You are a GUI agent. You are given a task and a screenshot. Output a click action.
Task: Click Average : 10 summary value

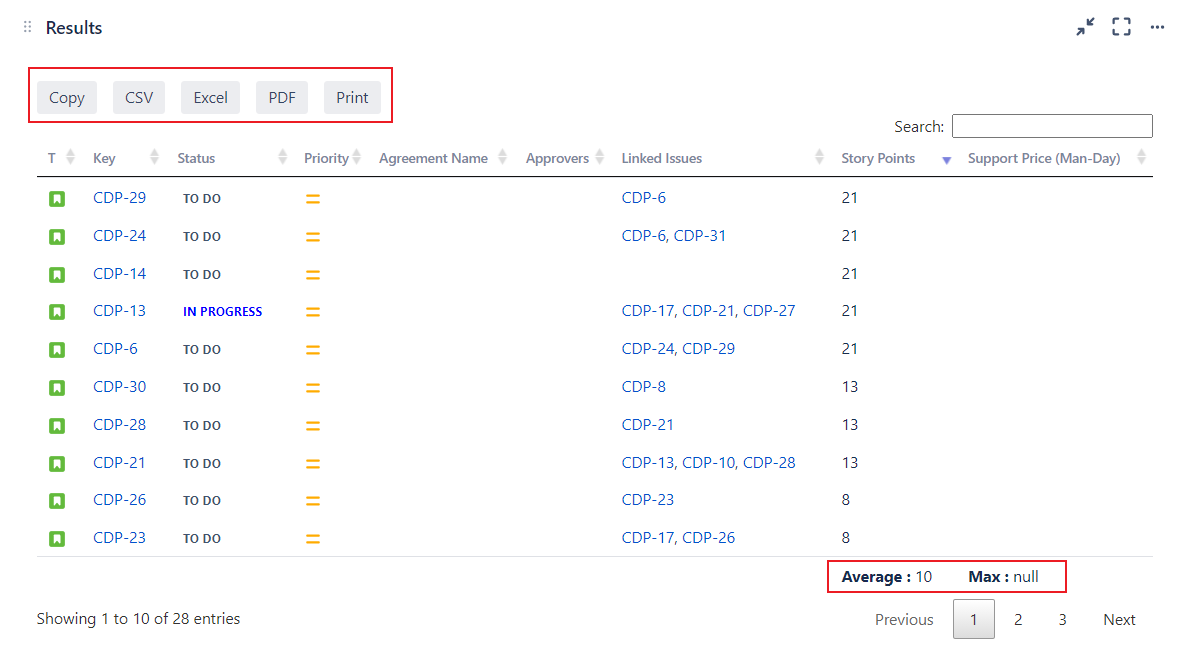(886, 577)
